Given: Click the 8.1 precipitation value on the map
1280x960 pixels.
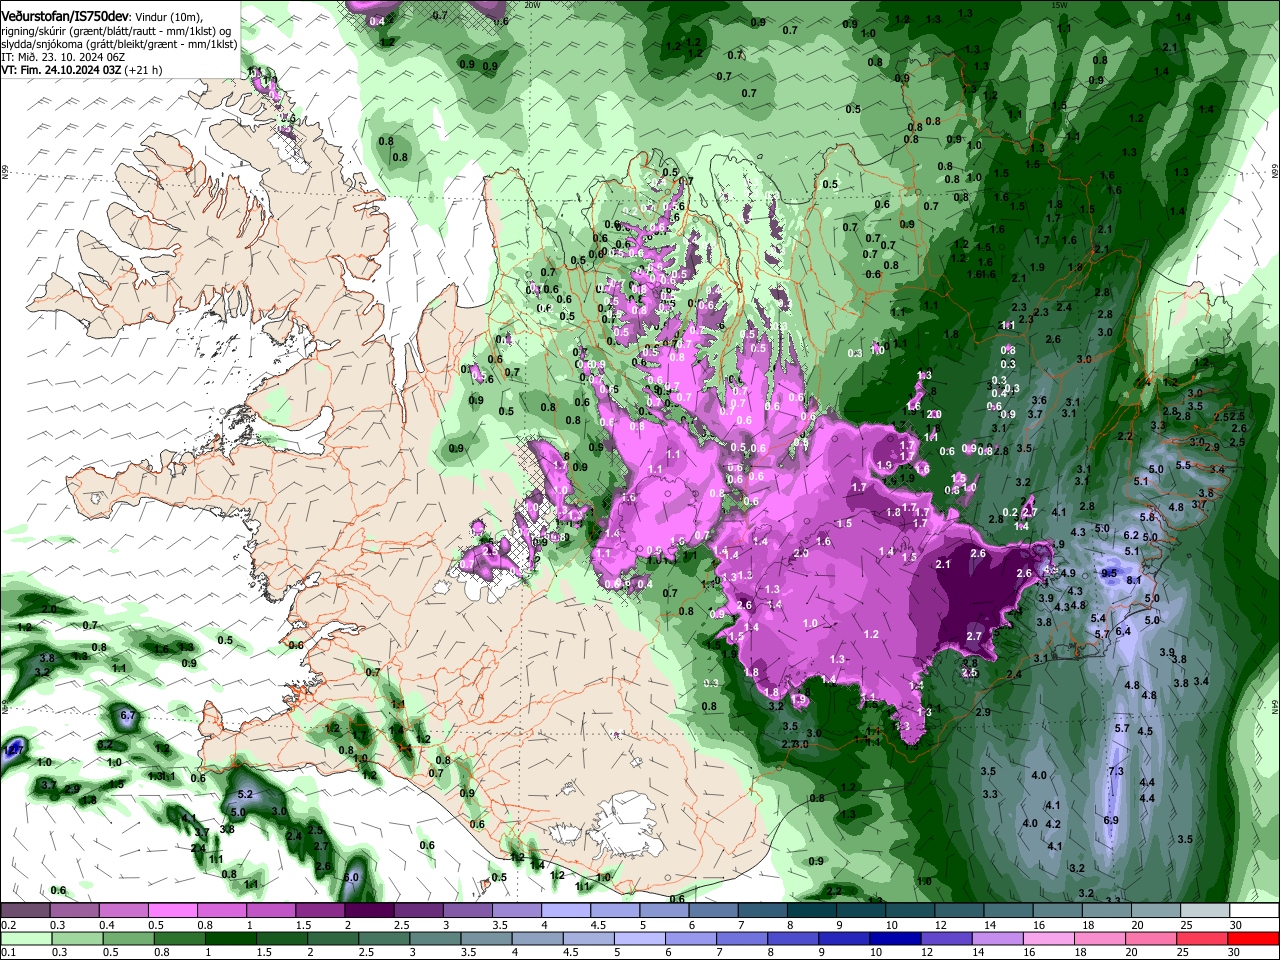Looking at the screenshot, I should pyautogui.click(x=1134, y=580).
